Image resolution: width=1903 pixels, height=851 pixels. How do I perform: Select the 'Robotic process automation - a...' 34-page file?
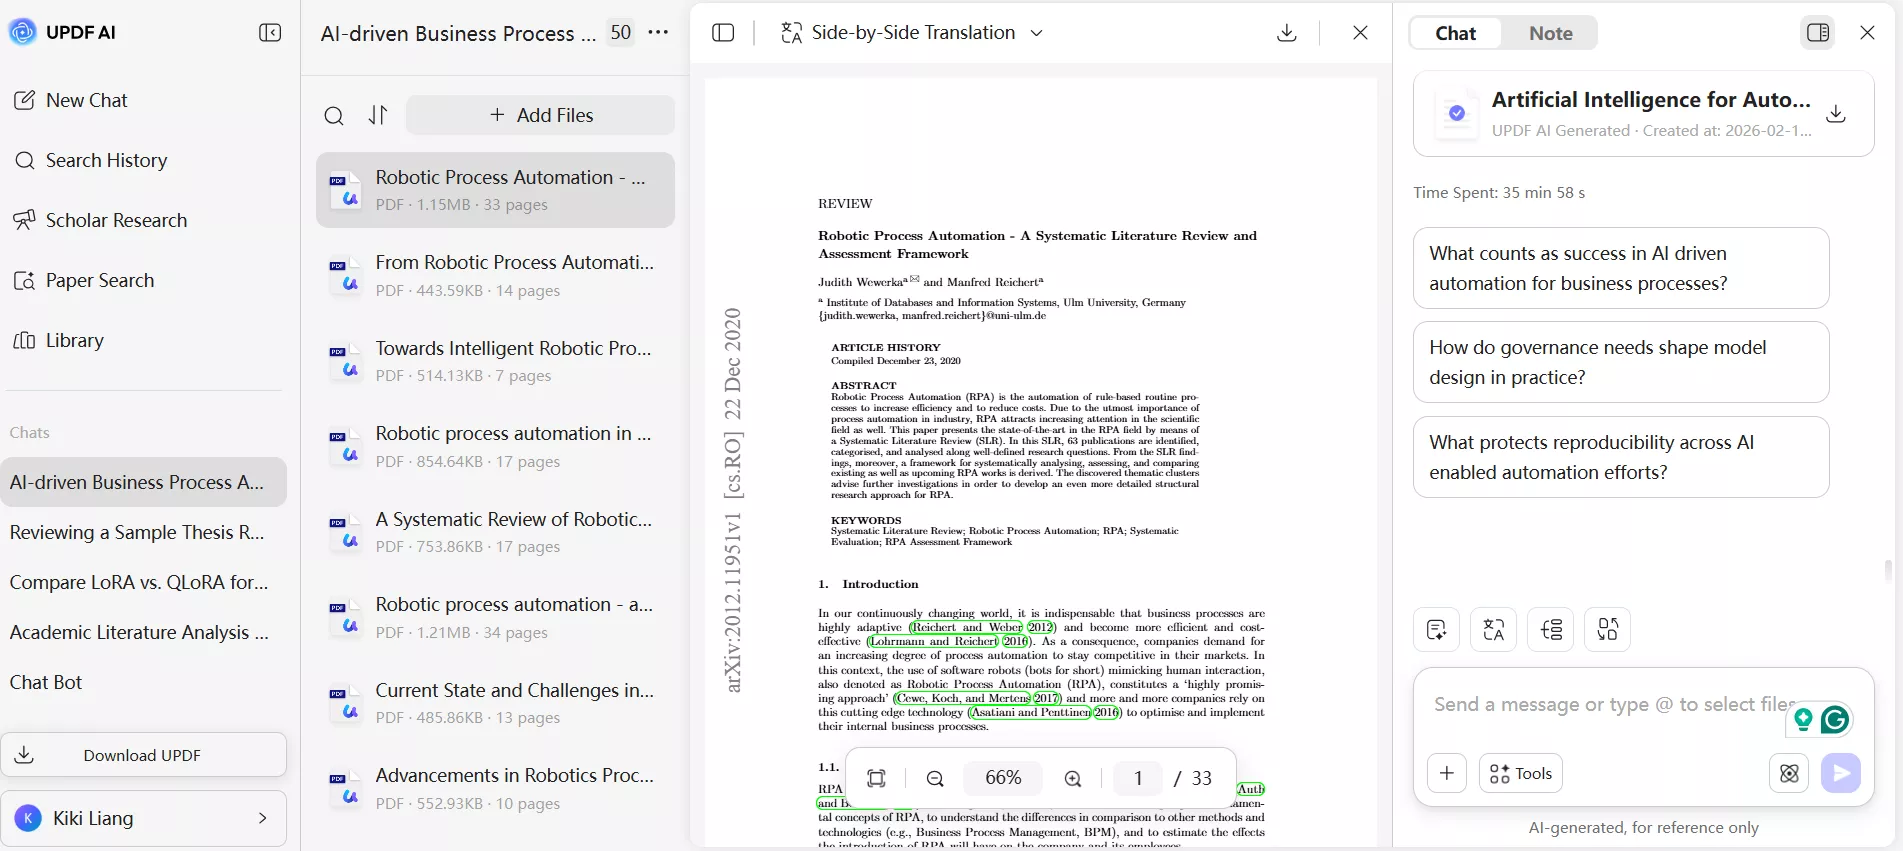click(x=496, y=617)
